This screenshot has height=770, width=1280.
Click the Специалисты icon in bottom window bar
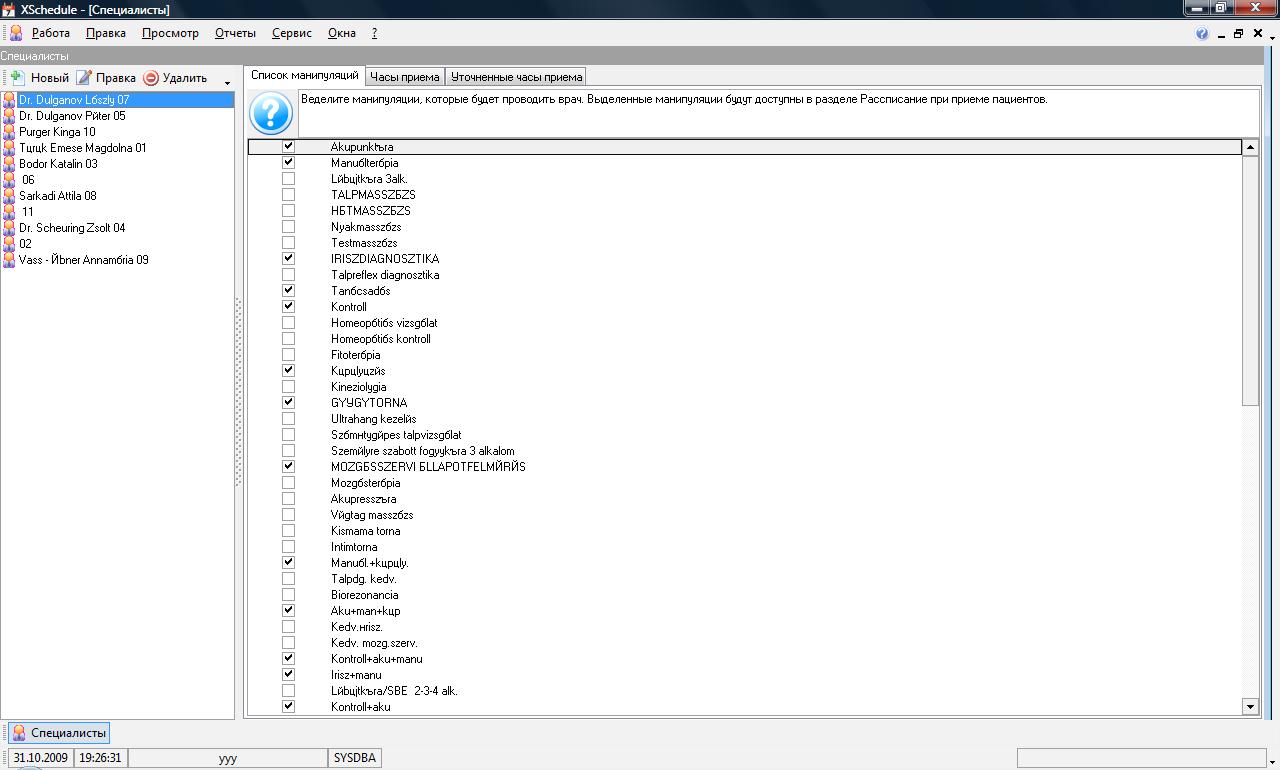tap(18, 733)
